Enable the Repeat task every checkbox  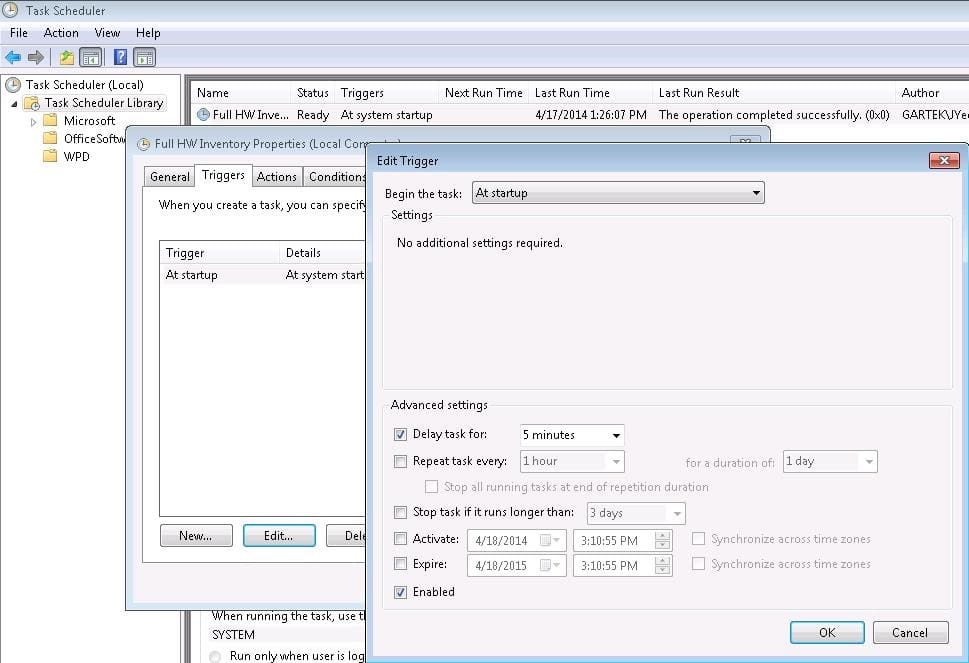click(400, 461)
